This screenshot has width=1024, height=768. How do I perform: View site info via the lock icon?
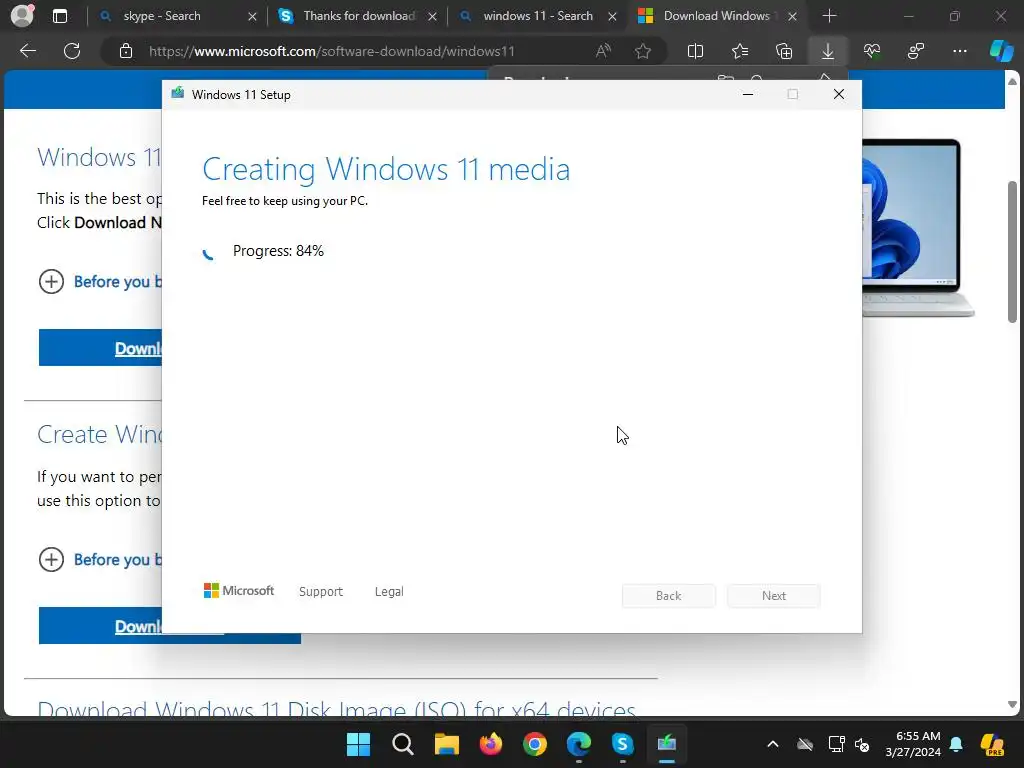coord(126,51)
